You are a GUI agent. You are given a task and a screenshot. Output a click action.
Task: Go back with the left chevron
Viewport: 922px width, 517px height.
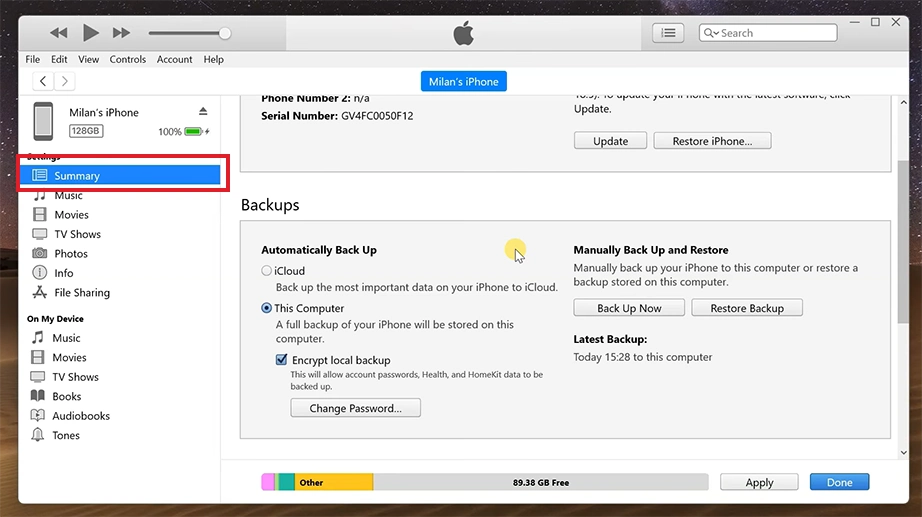pos(43,81)
